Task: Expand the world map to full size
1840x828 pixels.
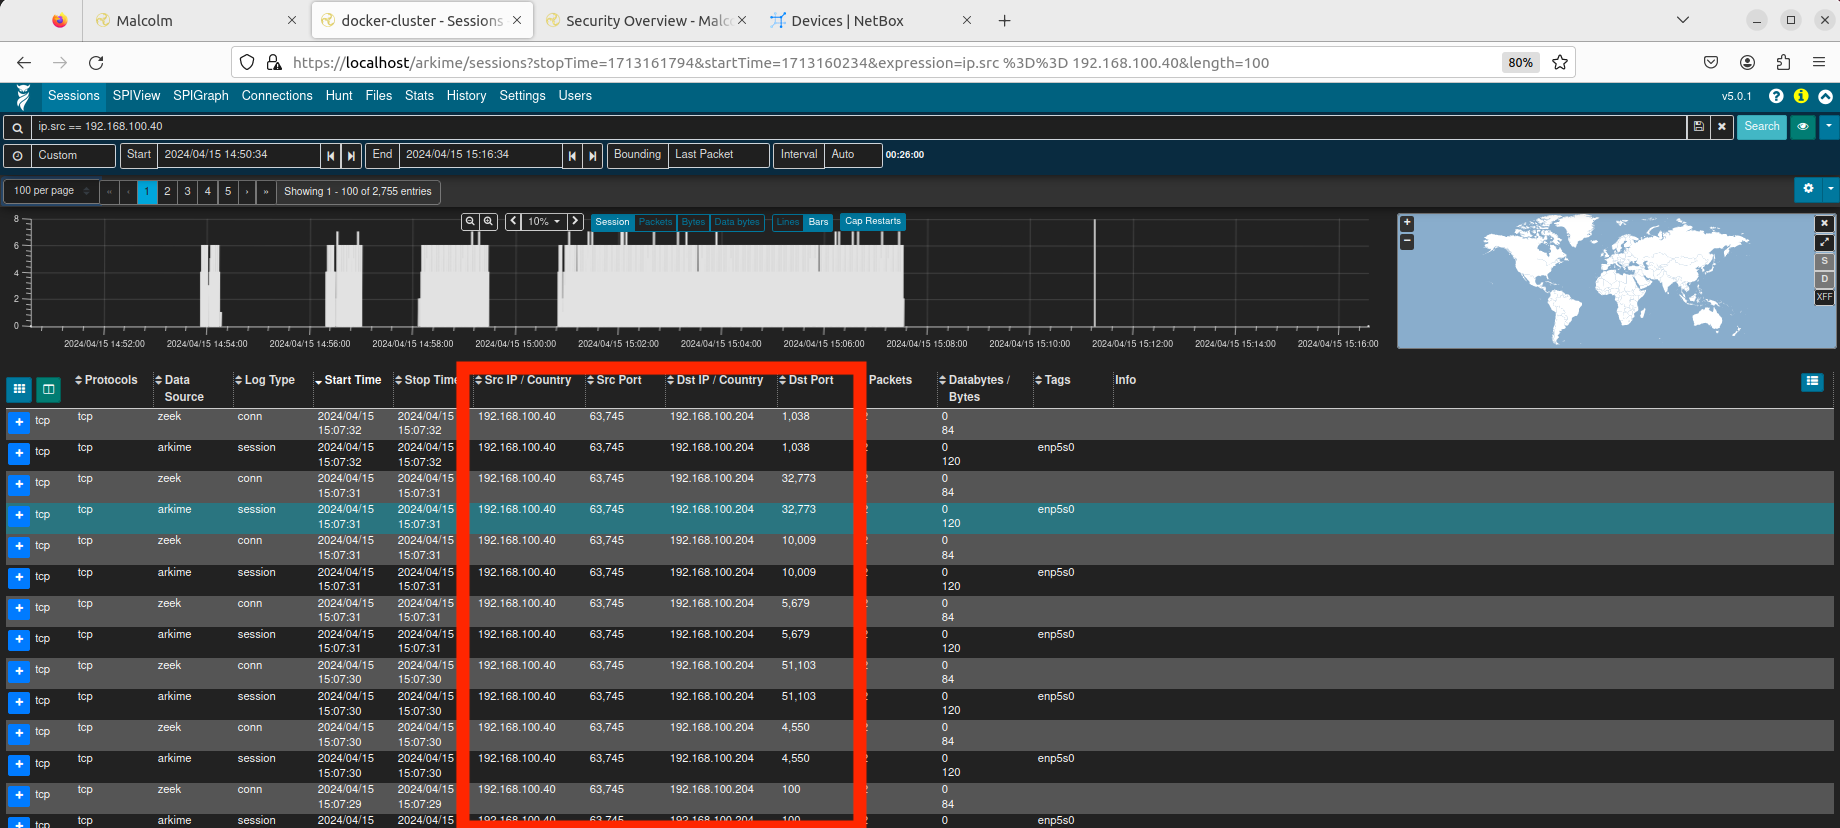Action: (x=1824, y=242)
